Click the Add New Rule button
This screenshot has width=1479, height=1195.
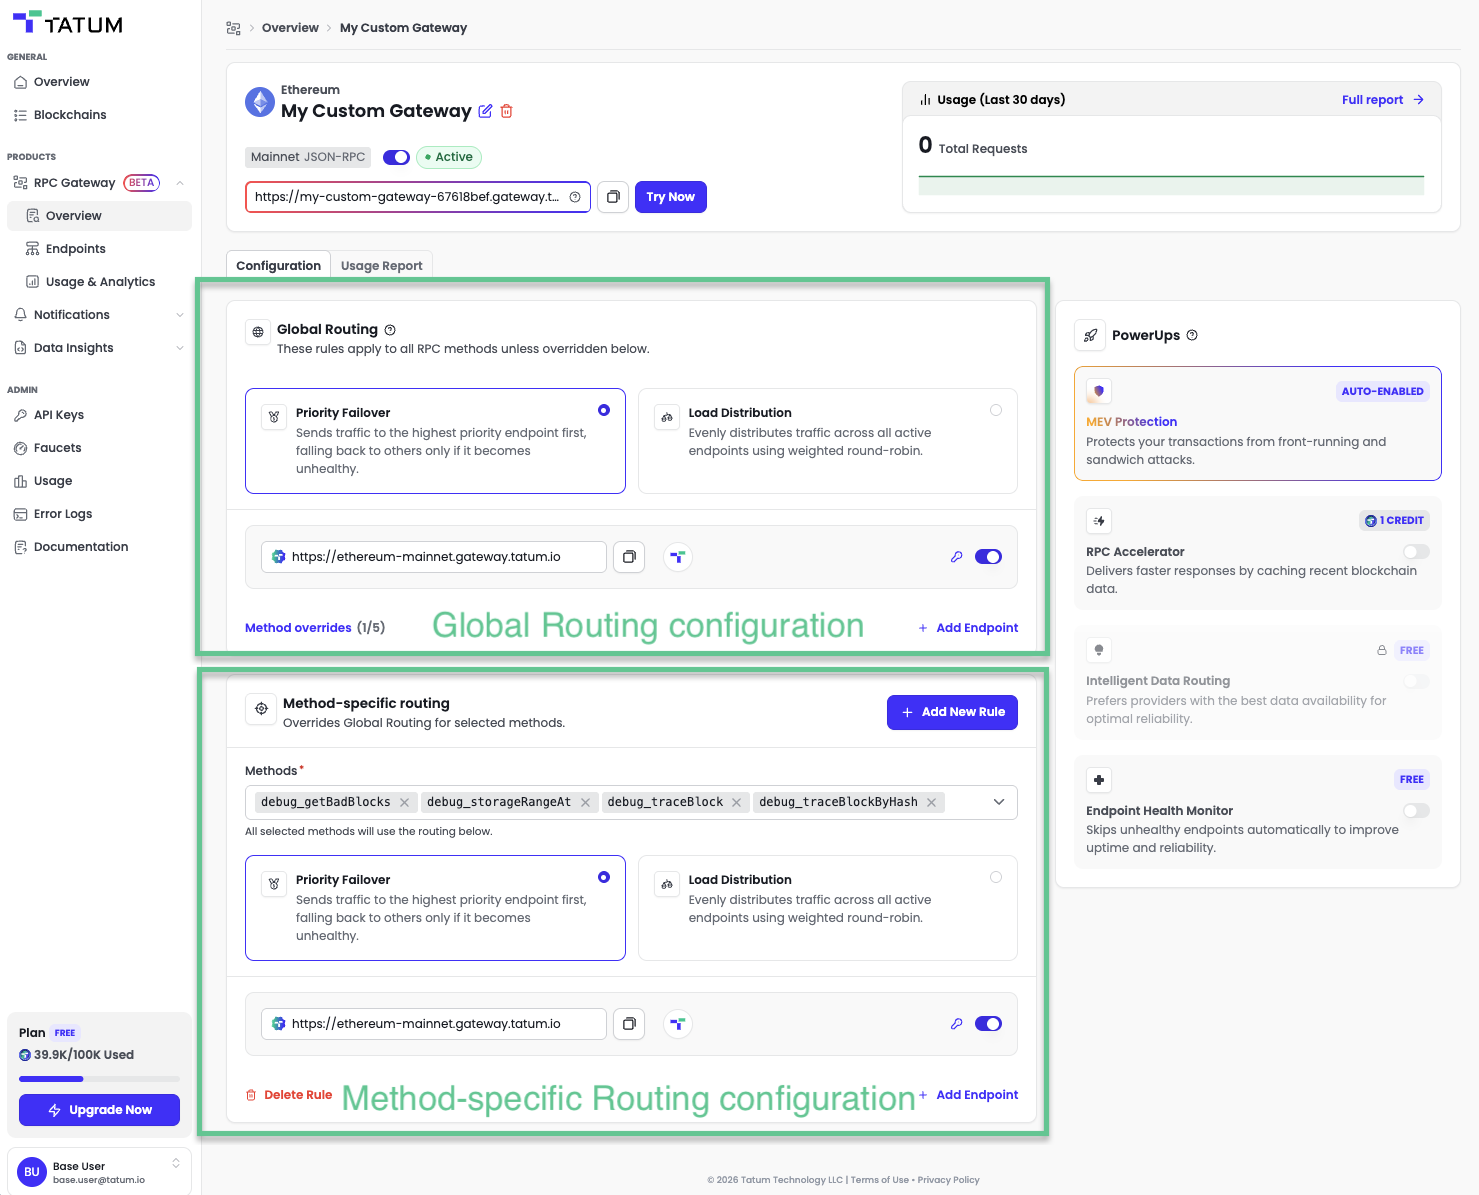point(952,712)
